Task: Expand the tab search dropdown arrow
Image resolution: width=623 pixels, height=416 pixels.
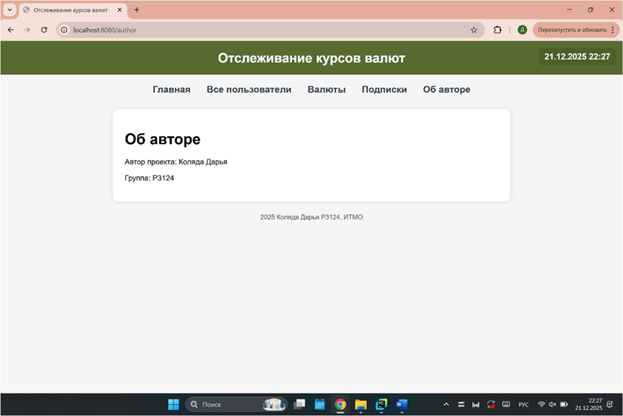Action: click(10, 9)
